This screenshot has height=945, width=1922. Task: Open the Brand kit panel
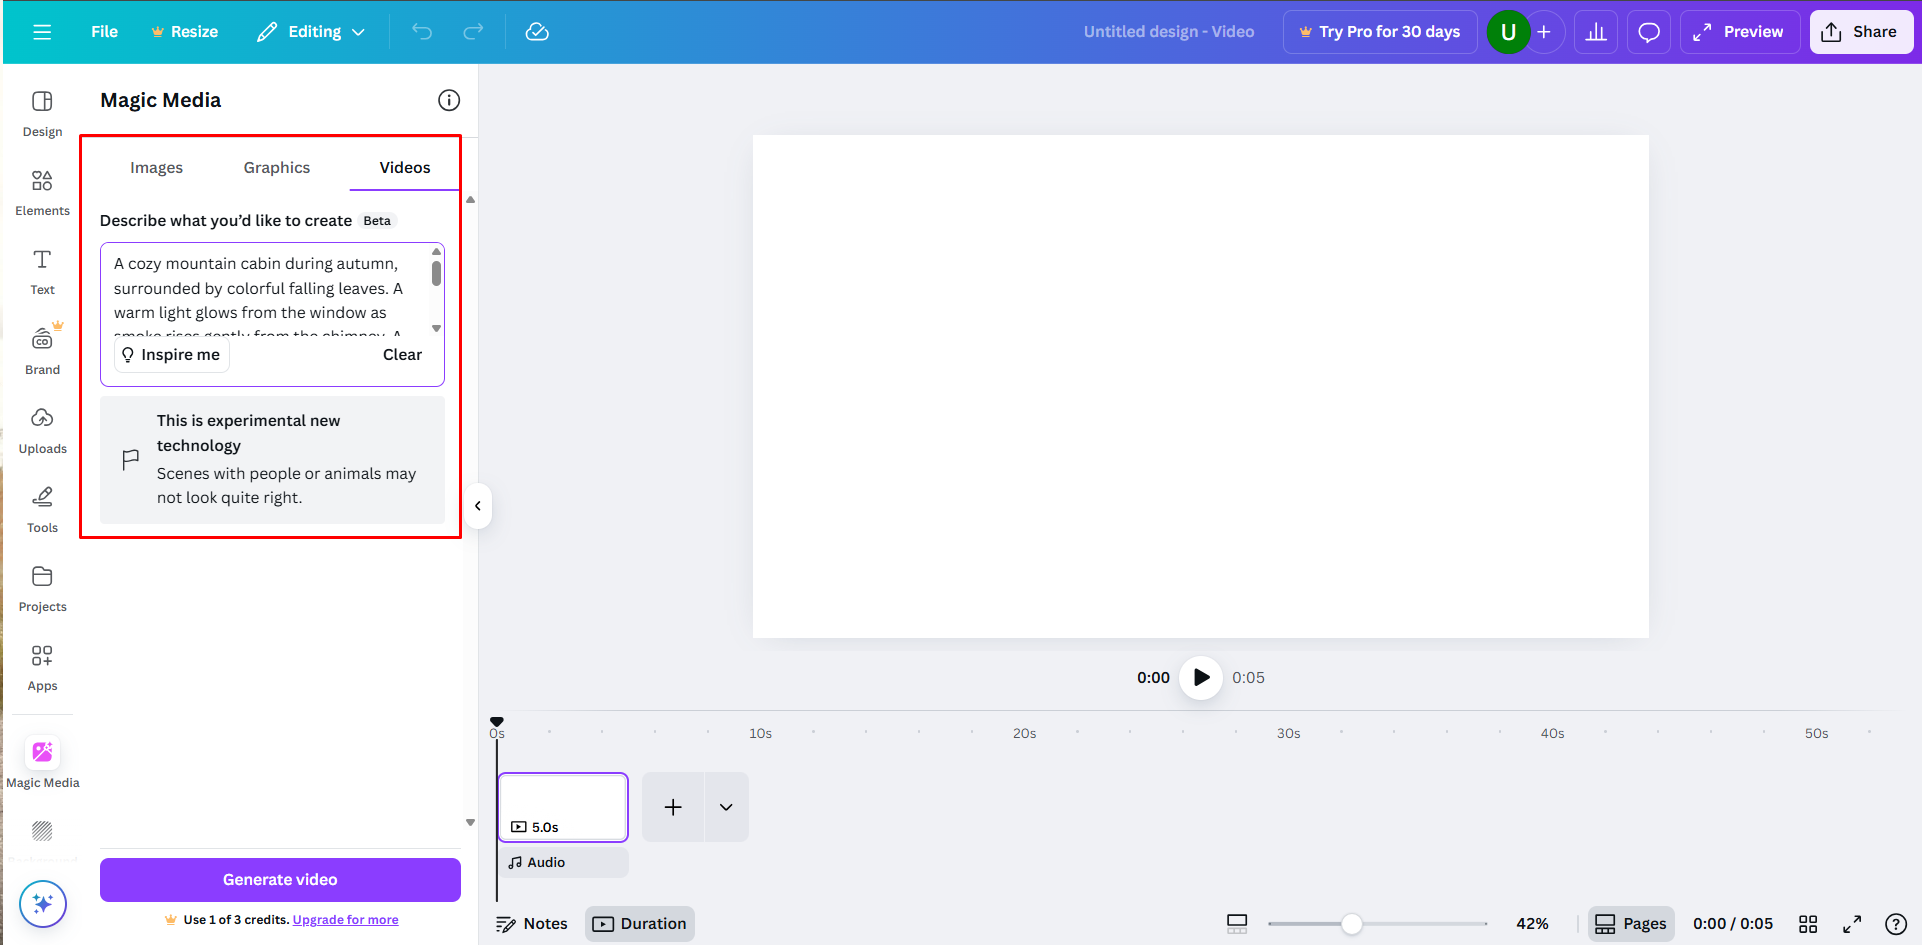click(42, 348)
